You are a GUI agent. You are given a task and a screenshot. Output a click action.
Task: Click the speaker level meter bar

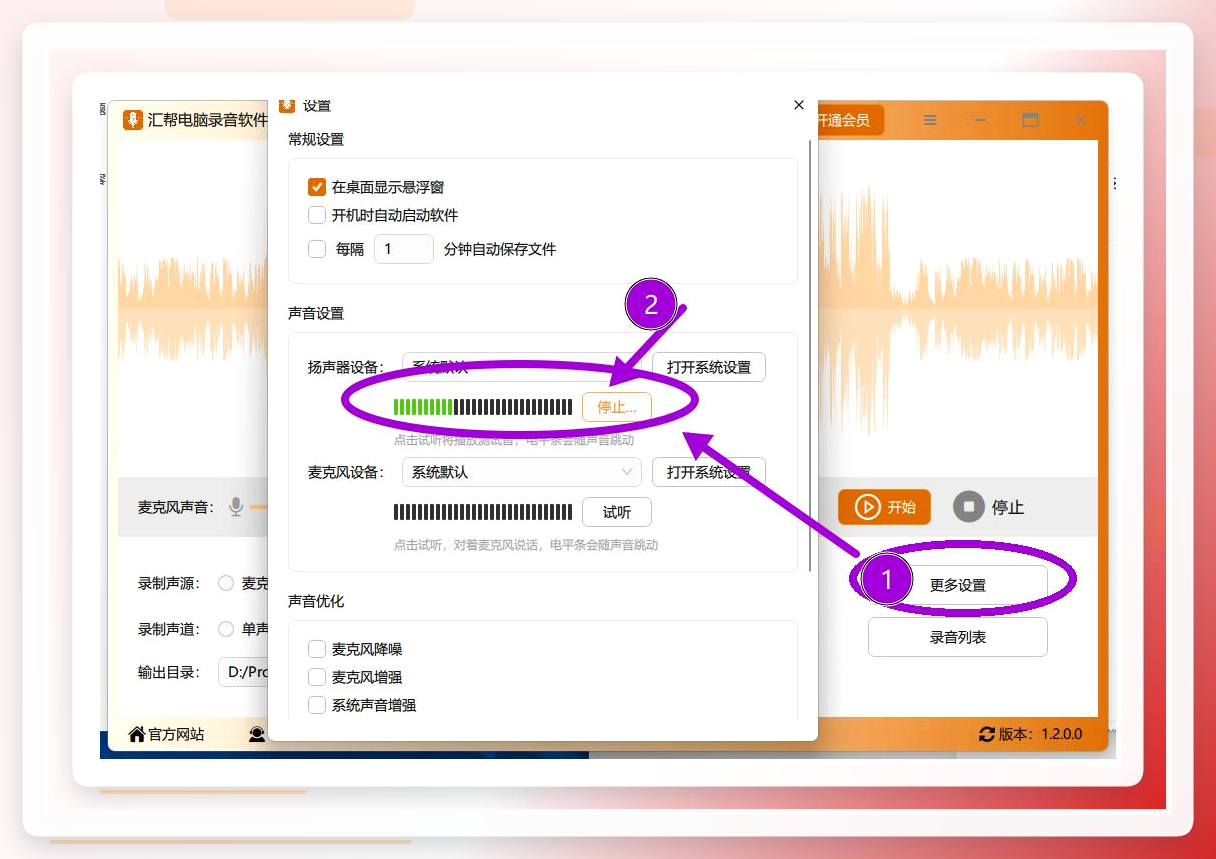pos(483,407)
